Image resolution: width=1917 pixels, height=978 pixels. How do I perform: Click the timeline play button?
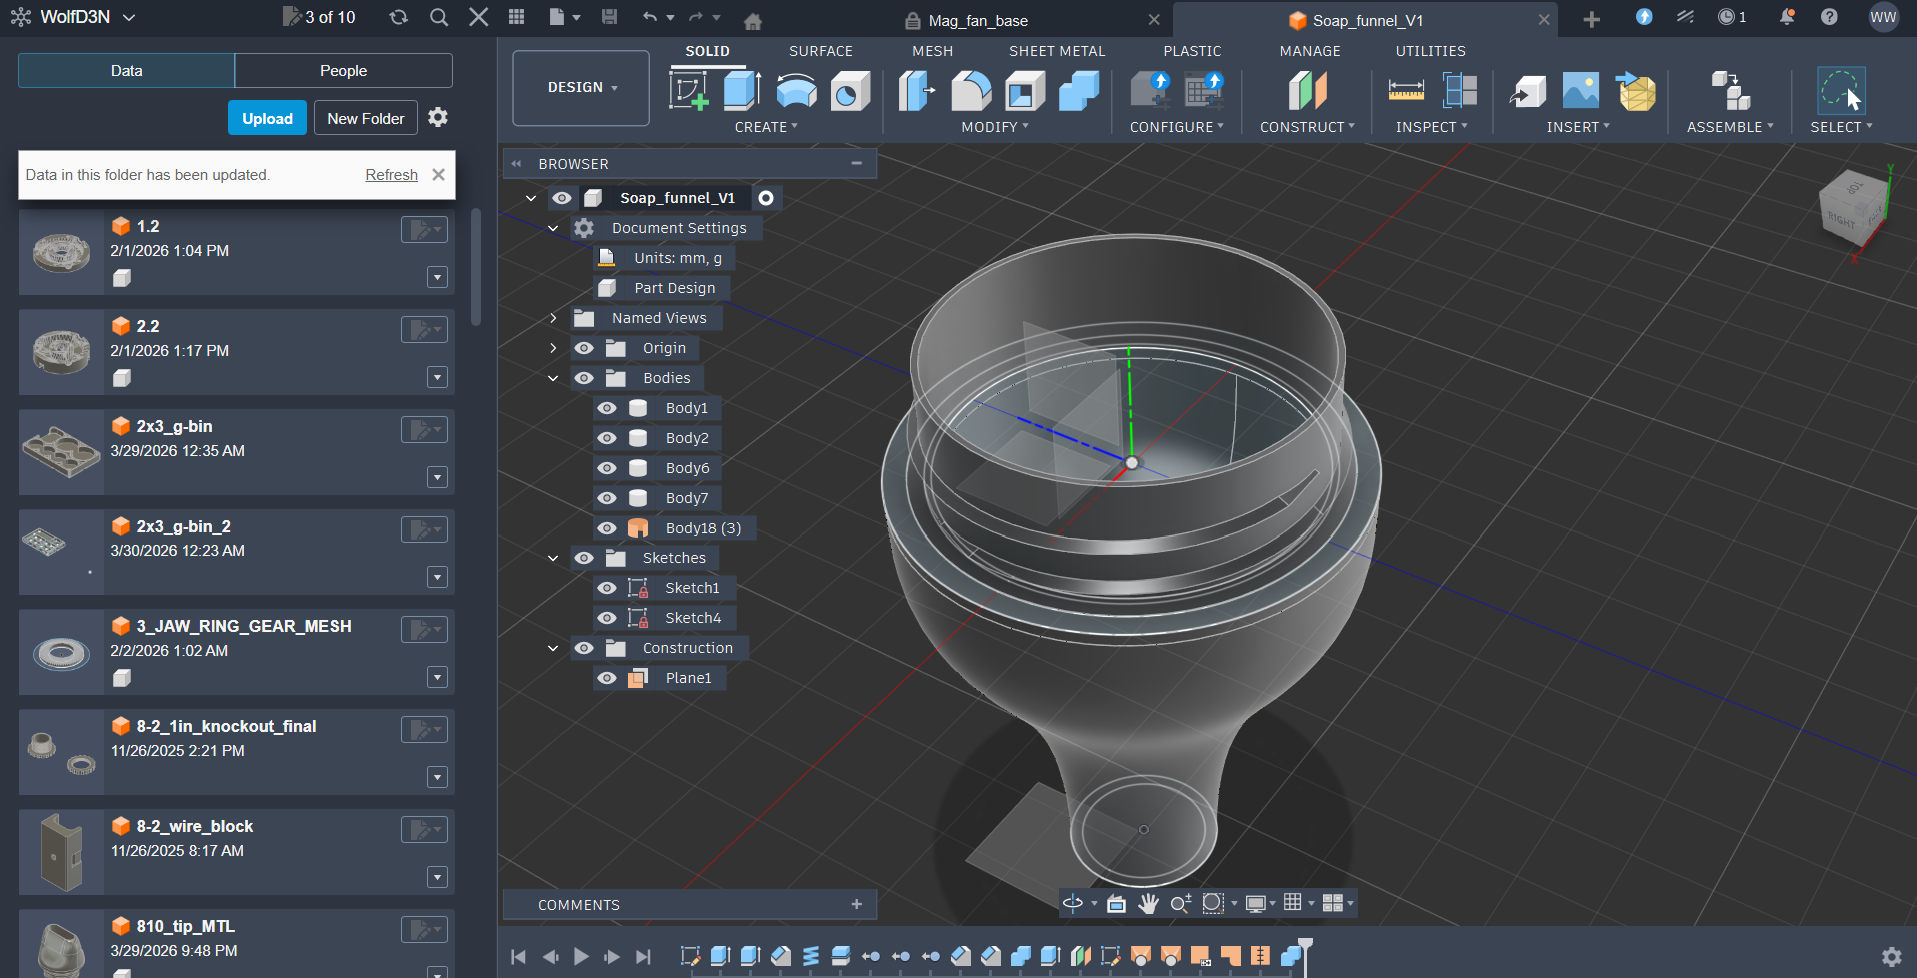click(x=581, y=957)
